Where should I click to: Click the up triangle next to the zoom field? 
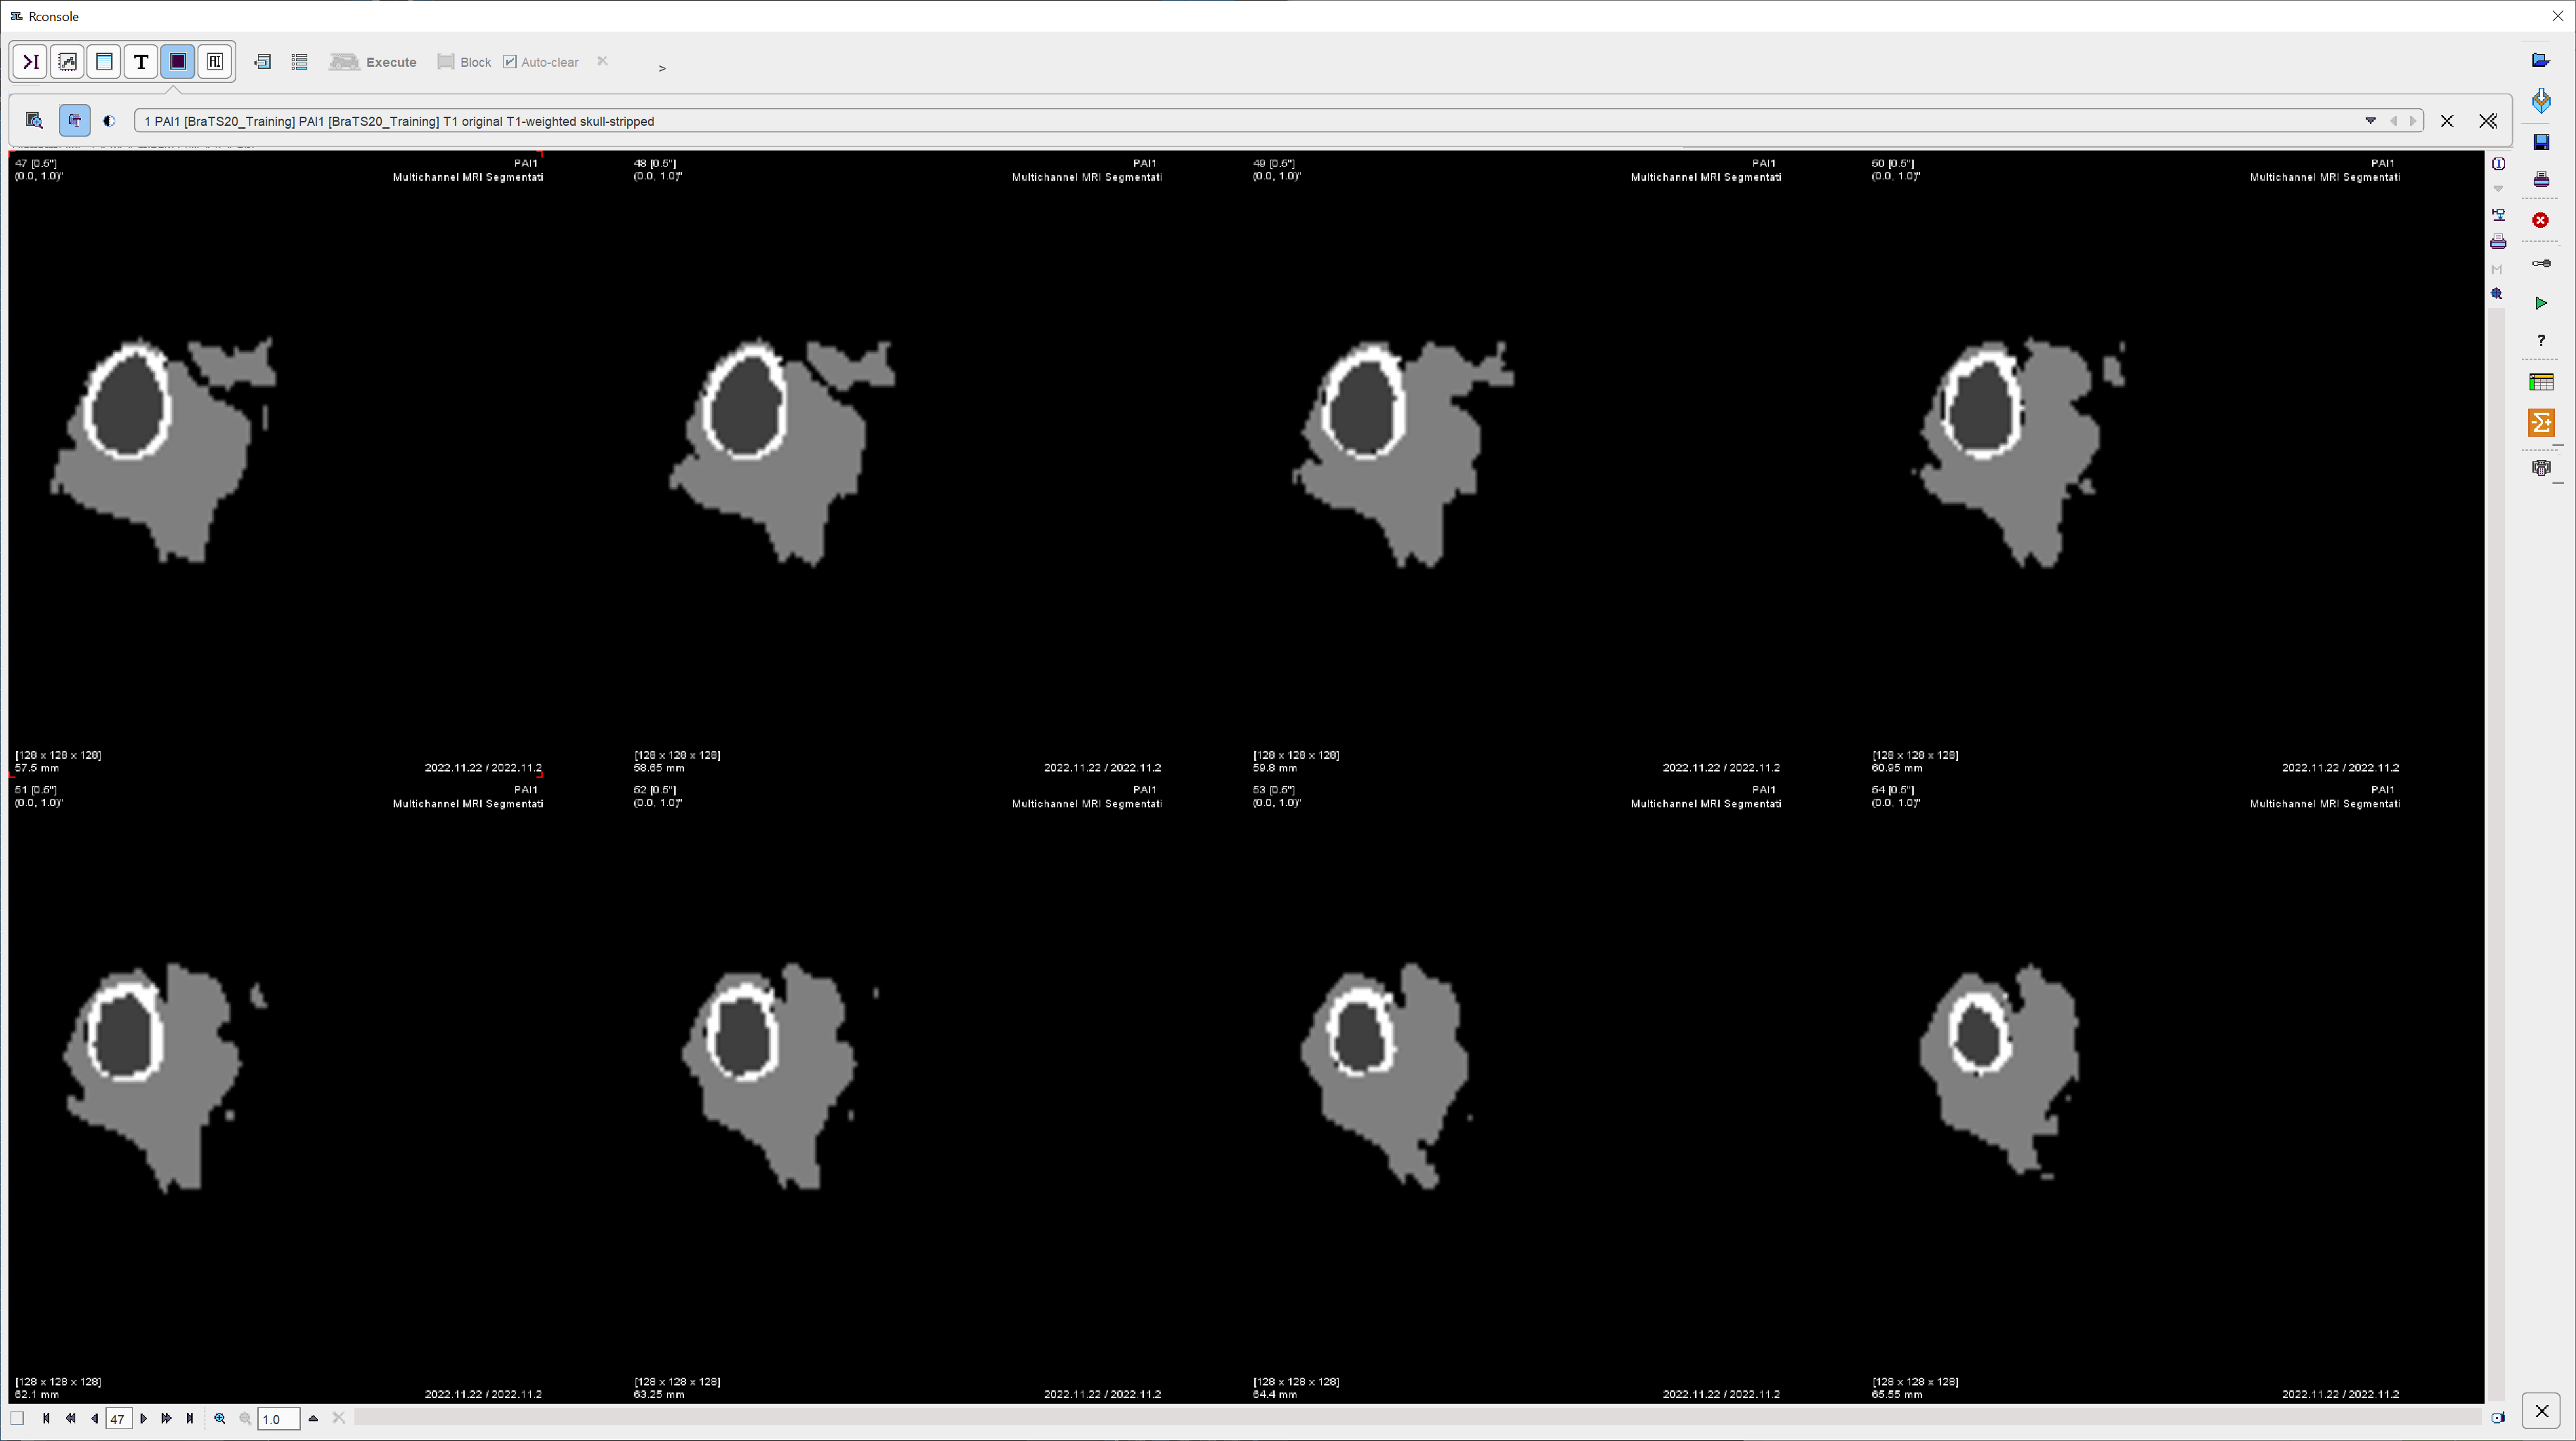(313, 1418)
